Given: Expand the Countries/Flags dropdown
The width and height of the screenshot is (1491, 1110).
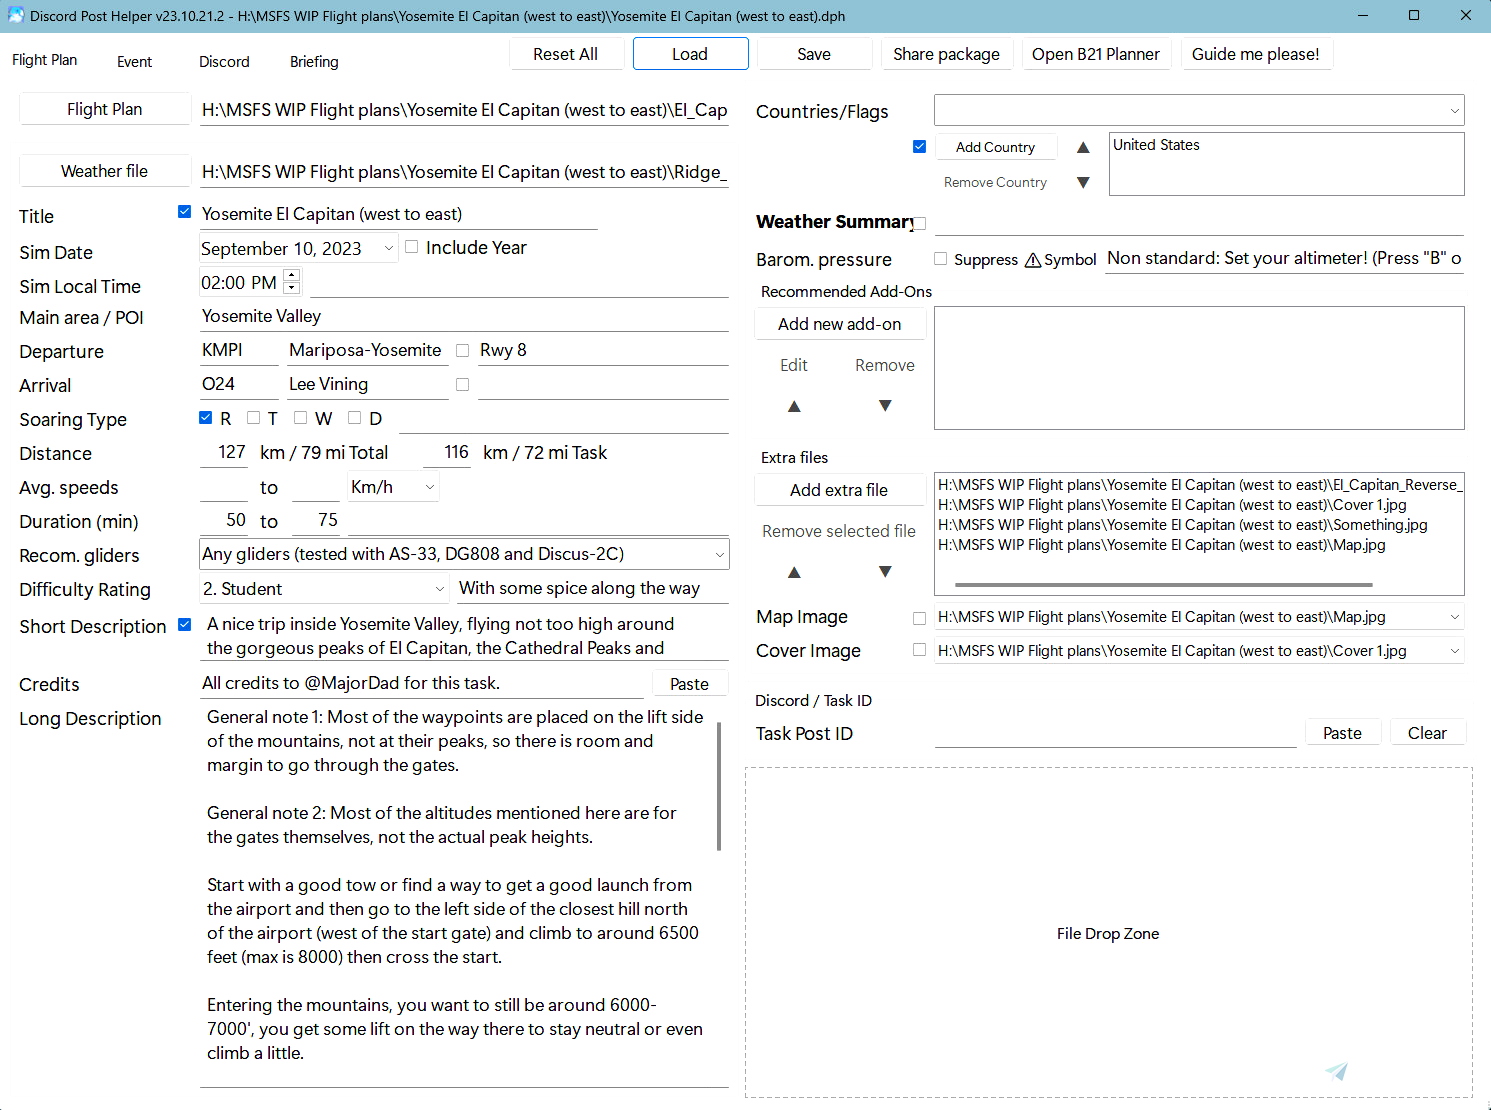Looking at the screenshot, I should (x=1454, y=111).
